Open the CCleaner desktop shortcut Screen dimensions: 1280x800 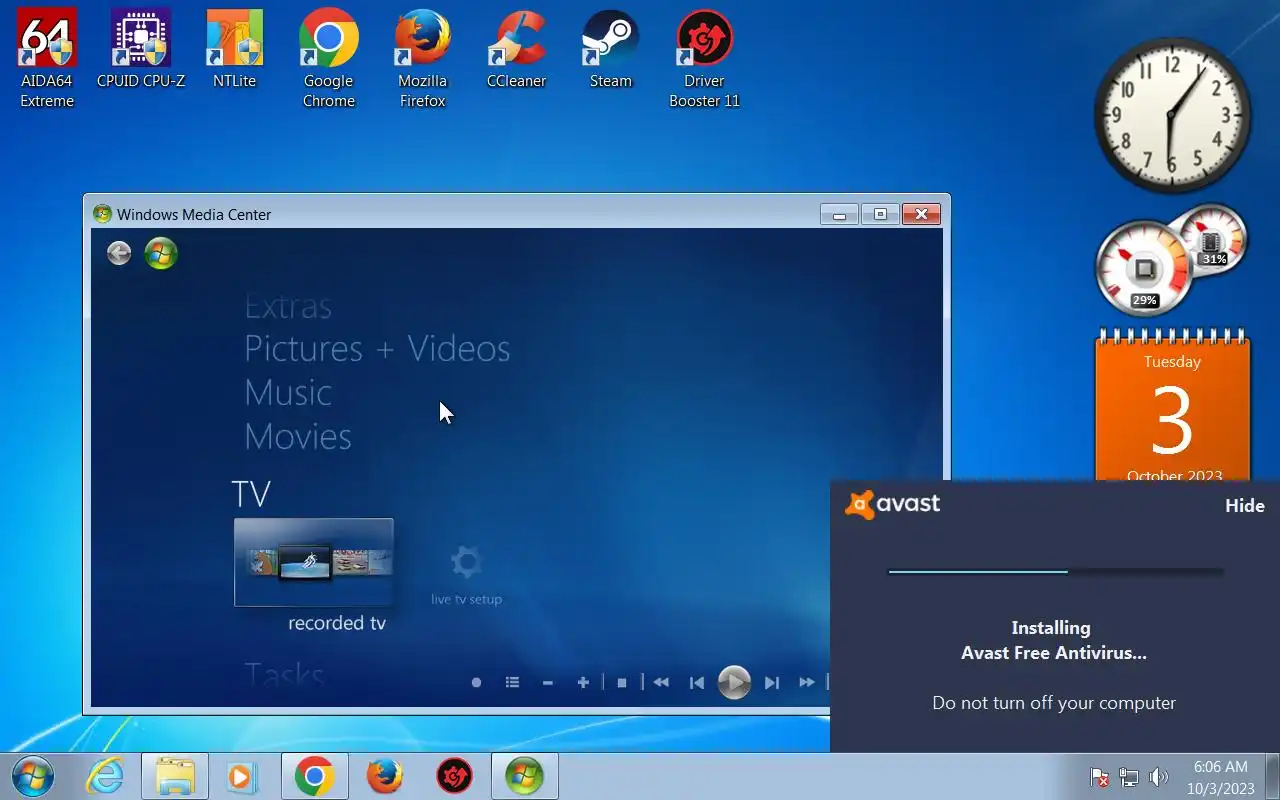pos(517,50)
